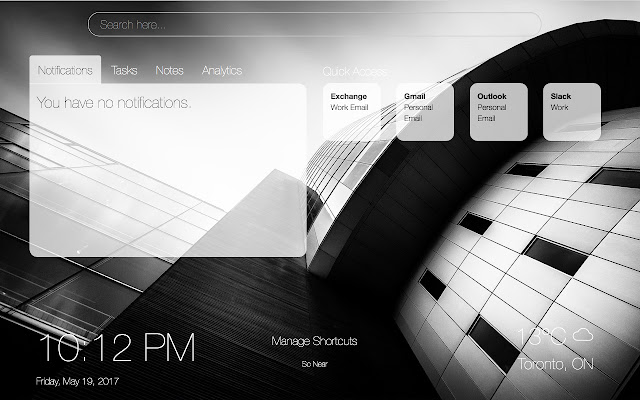Click the Quick Access heading

(355, 72)
